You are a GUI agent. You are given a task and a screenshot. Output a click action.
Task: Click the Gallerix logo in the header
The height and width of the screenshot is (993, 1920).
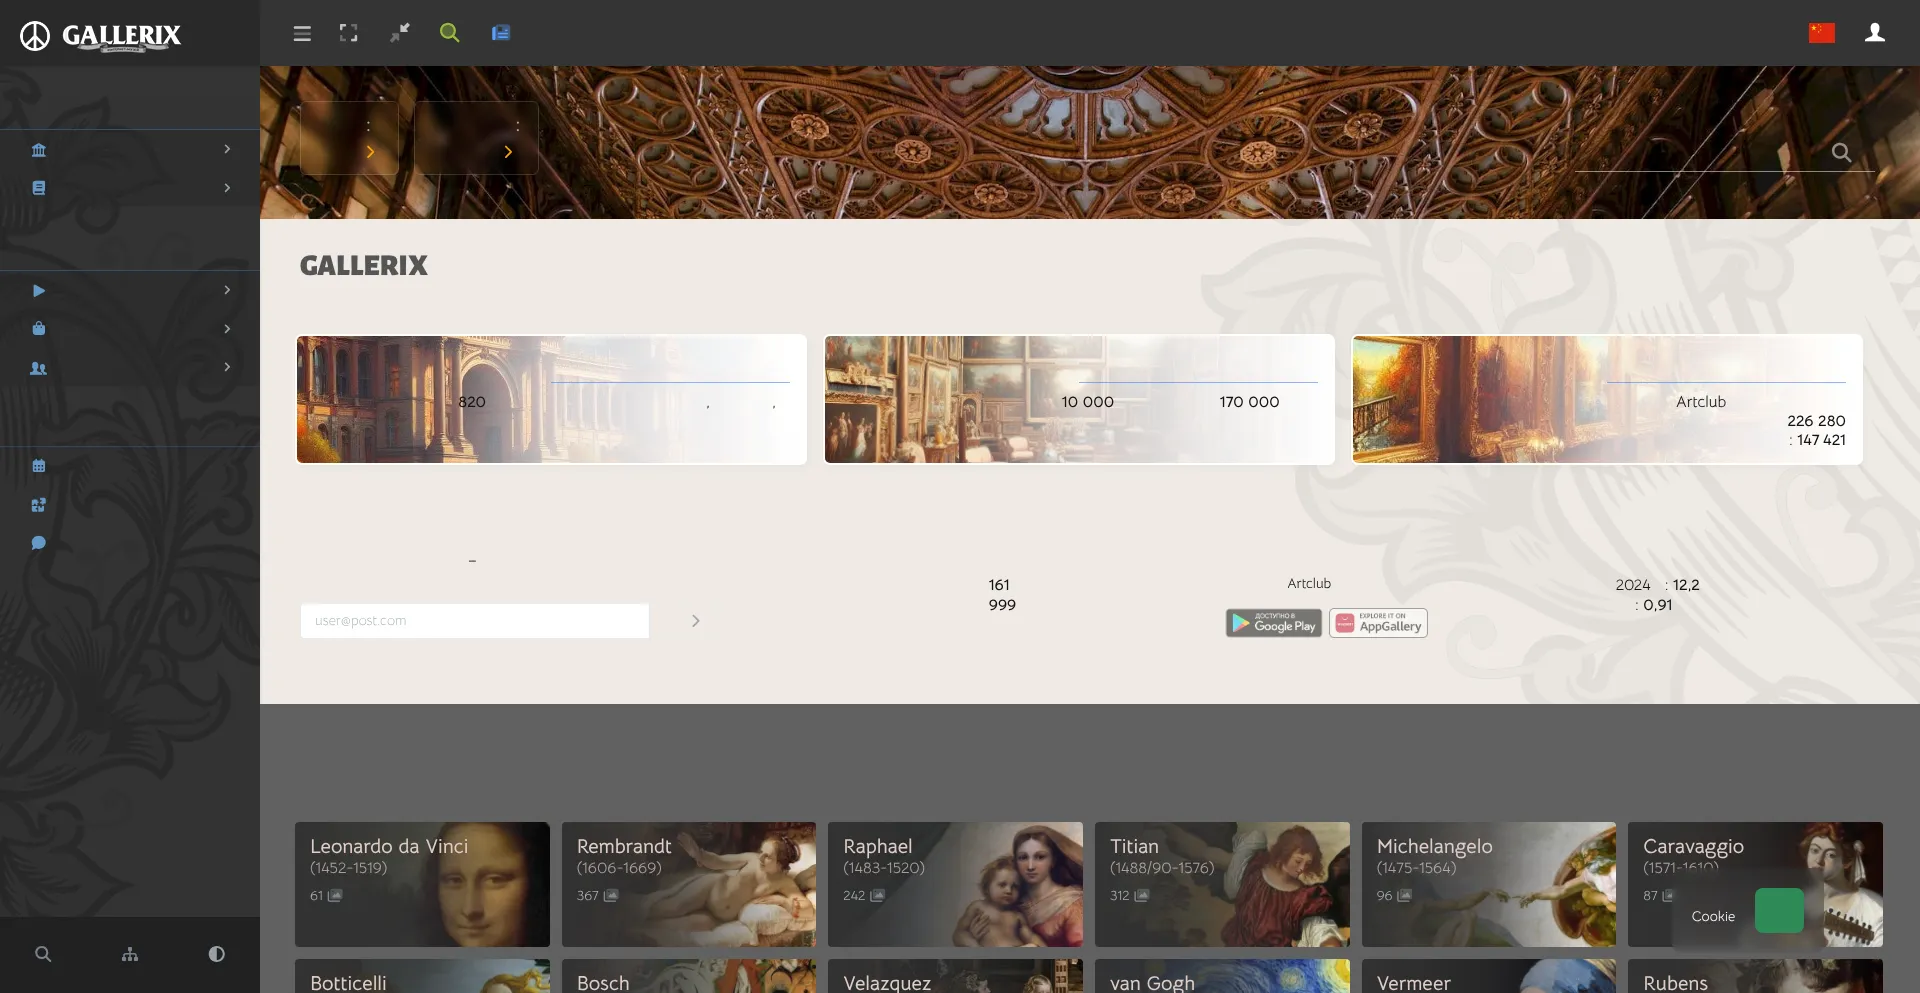(x=100, y=36)
